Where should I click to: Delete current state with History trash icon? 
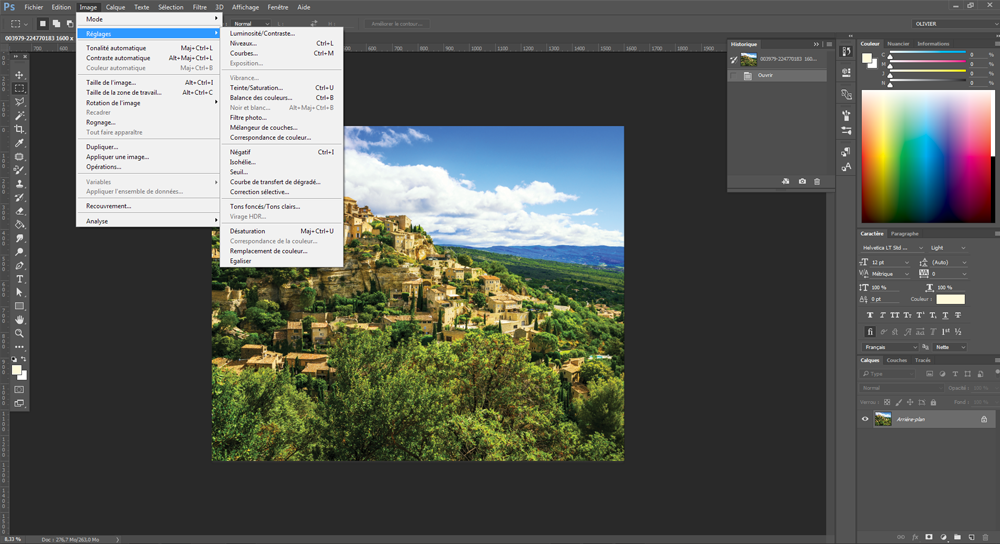(x=817, y=181)
